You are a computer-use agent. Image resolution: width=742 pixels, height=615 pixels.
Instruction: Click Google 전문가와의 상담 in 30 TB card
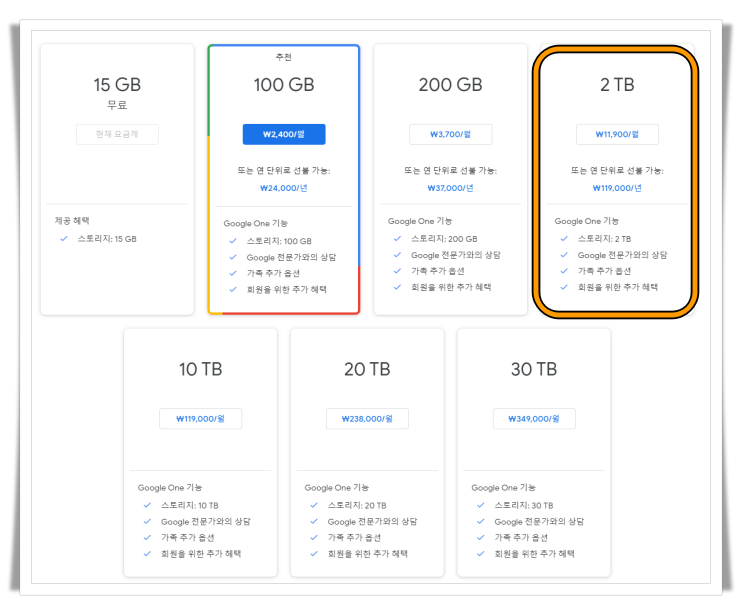(x=539, y=521)
